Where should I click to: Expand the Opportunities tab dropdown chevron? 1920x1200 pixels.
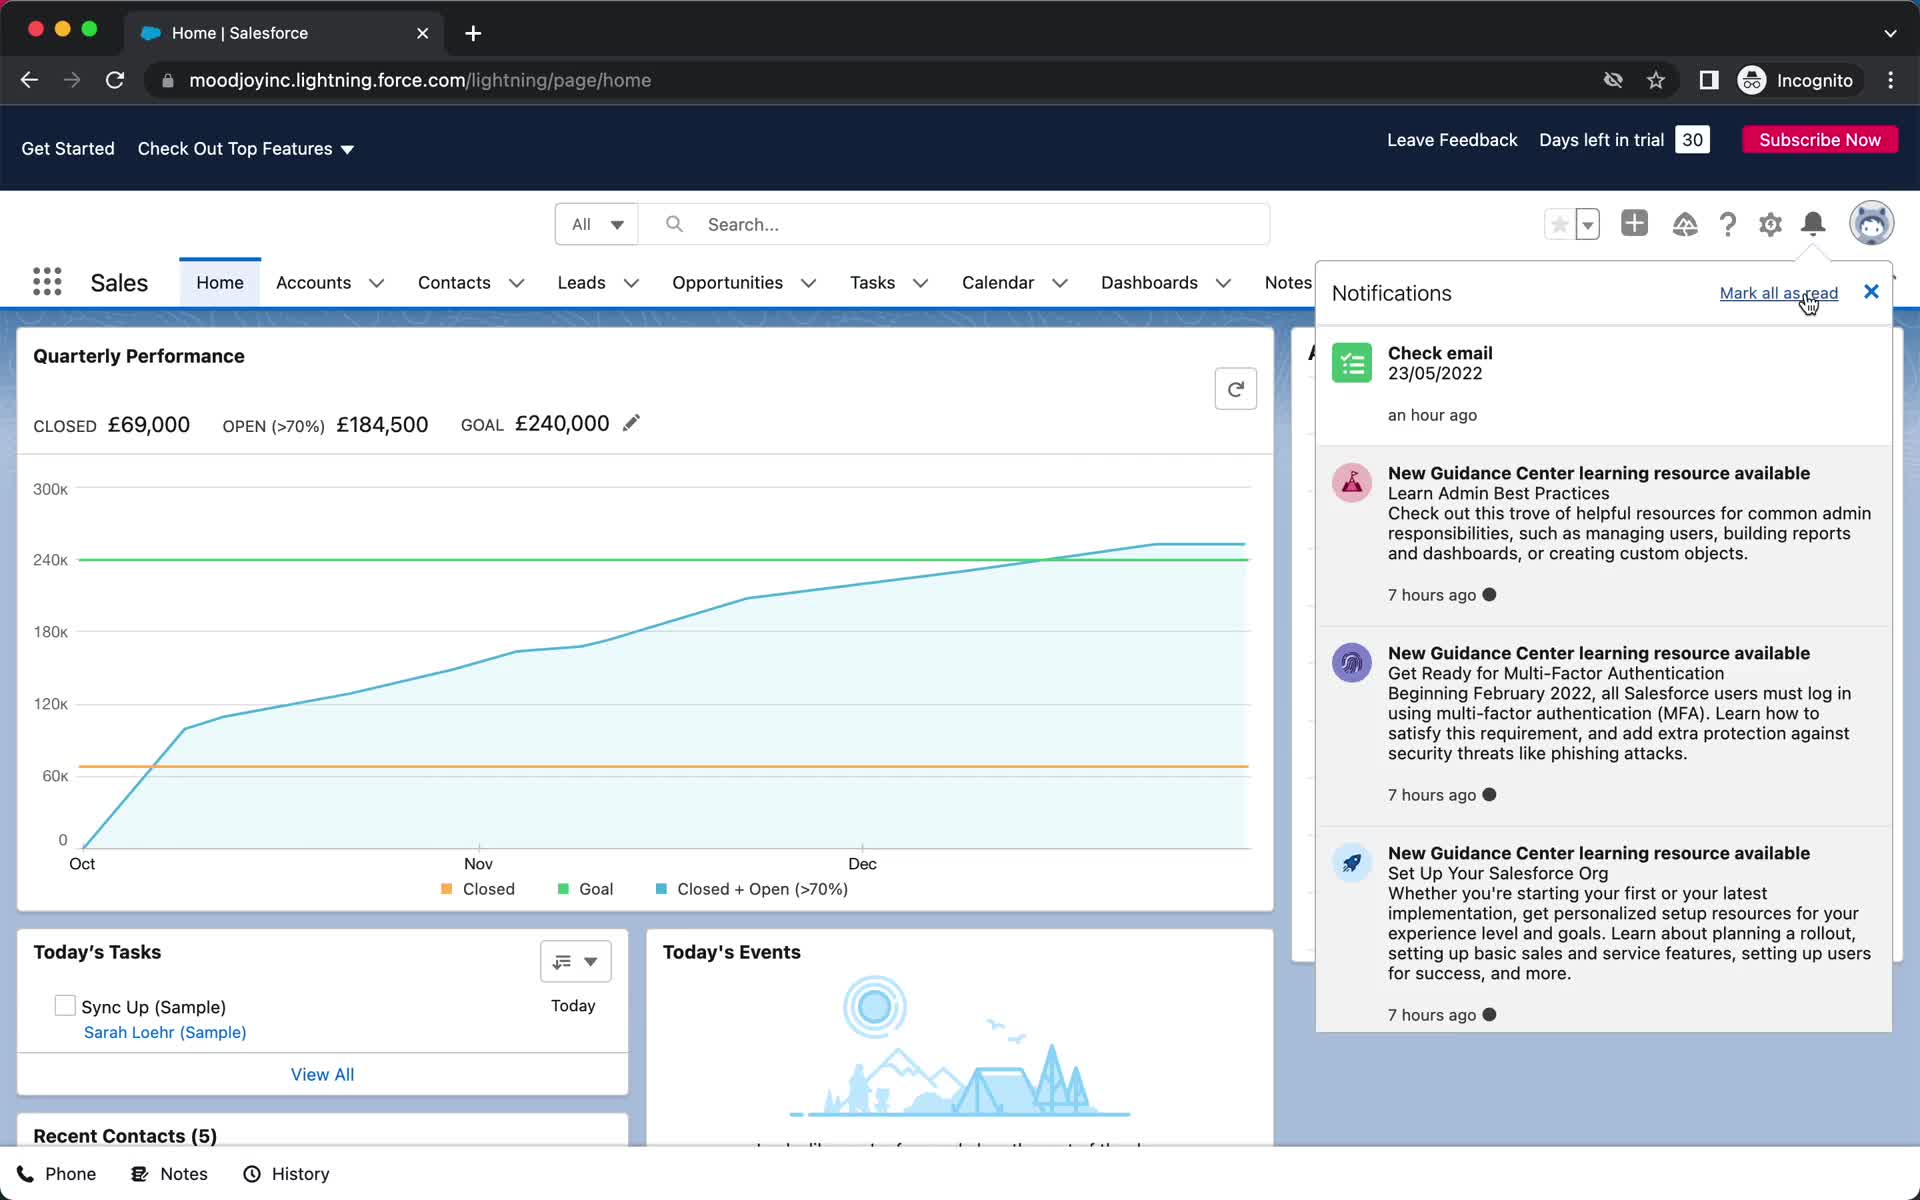click(808, 283)
